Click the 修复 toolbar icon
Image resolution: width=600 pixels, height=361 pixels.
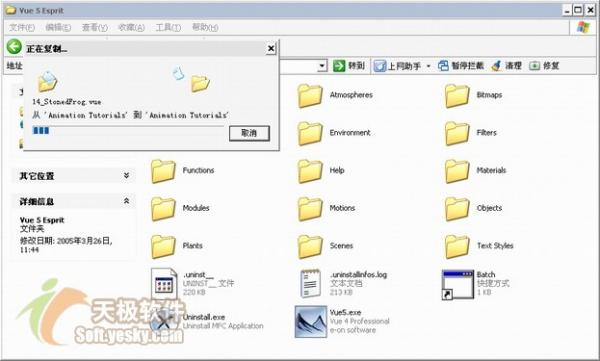pyautogui.click(x=534, y=66)
